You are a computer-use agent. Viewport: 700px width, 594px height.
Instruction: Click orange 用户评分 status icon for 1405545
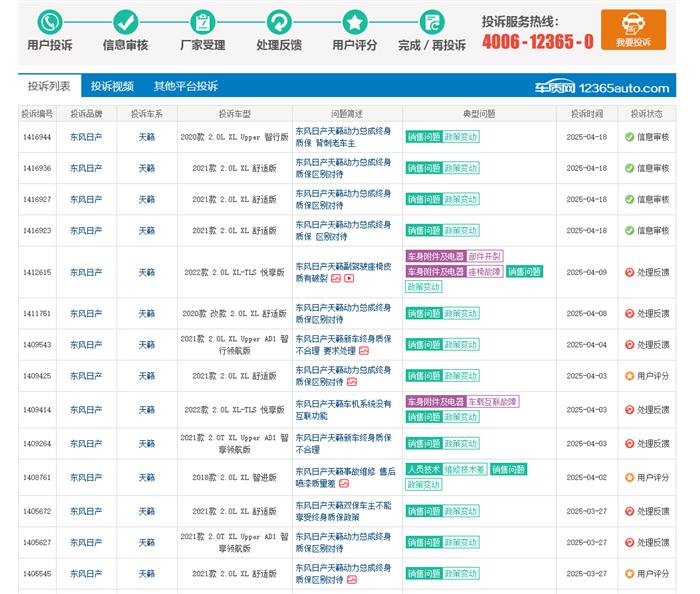point(629,574)
